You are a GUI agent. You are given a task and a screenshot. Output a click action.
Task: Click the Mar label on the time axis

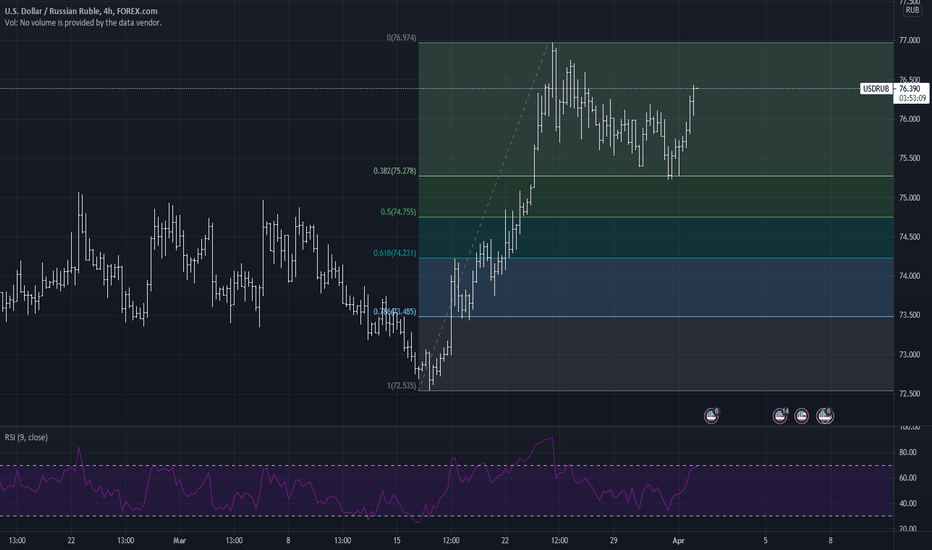click(x=180, y=540)
